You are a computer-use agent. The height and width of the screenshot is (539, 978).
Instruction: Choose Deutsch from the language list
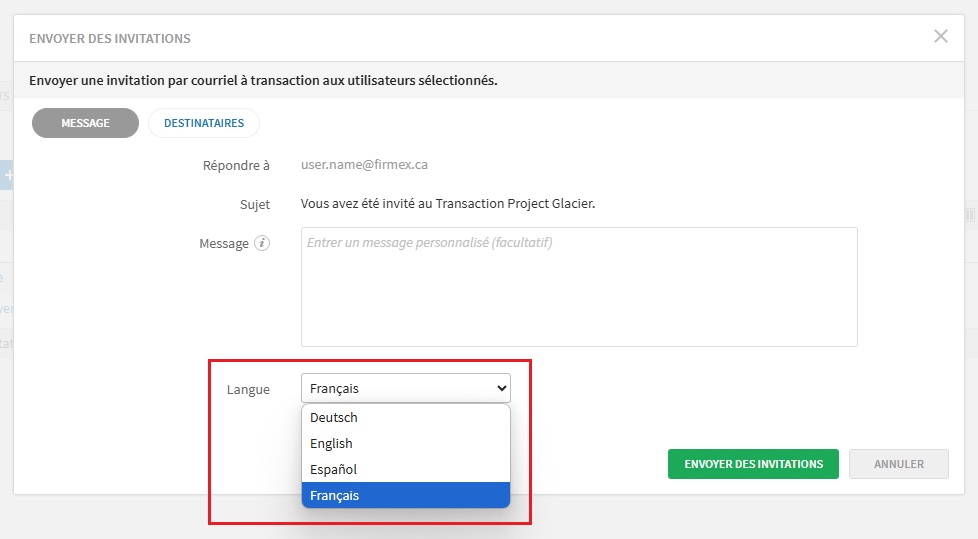coord(405,417)
